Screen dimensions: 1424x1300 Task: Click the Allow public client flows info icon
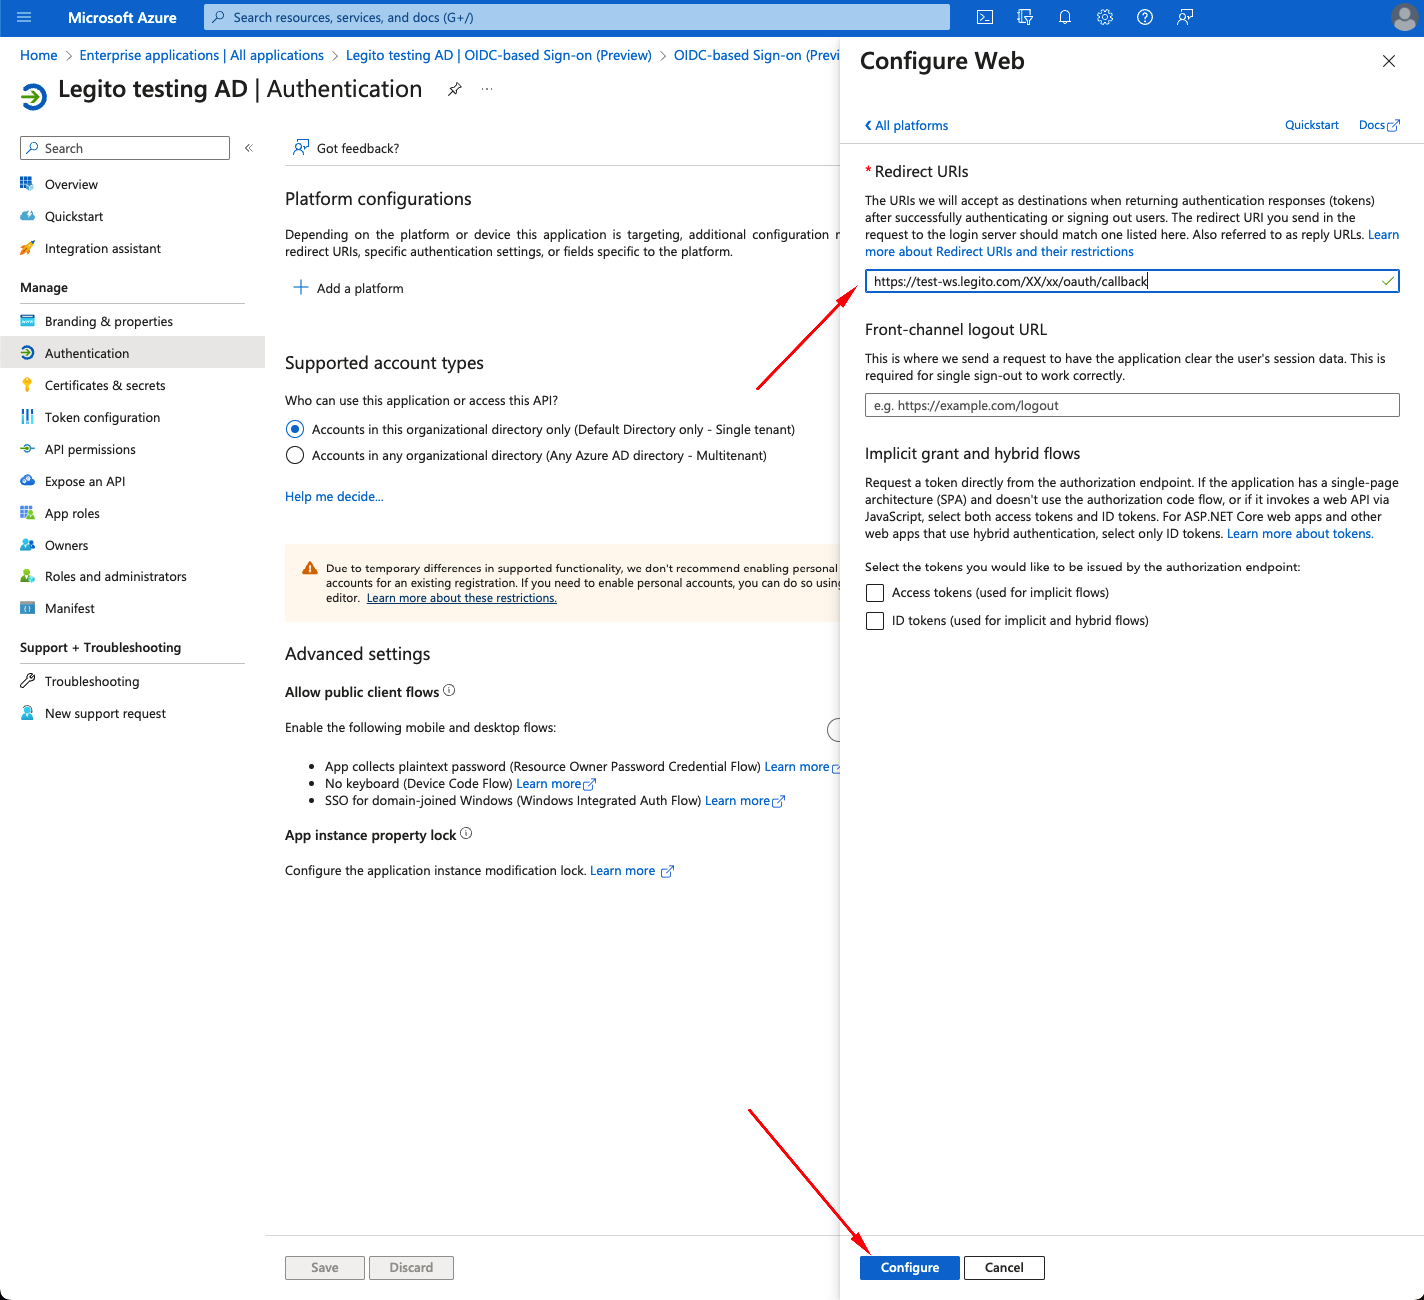tap(449, 691)
